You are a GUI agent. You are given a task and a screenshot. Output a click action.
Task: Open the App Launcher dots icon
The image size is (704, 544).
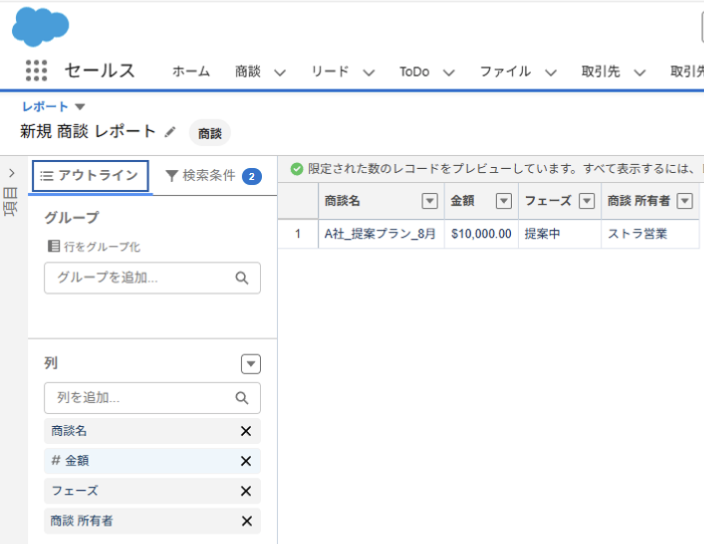tap(36, 70)
